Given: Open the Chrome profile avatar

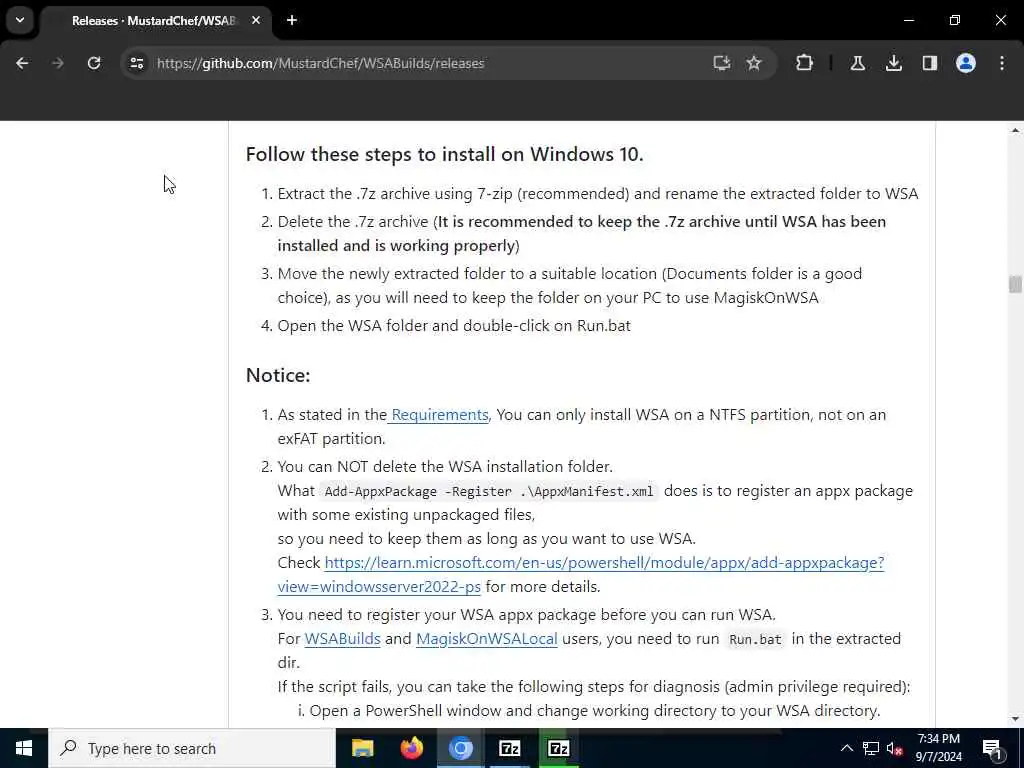Looking at the screenshot, I should 966,63.
